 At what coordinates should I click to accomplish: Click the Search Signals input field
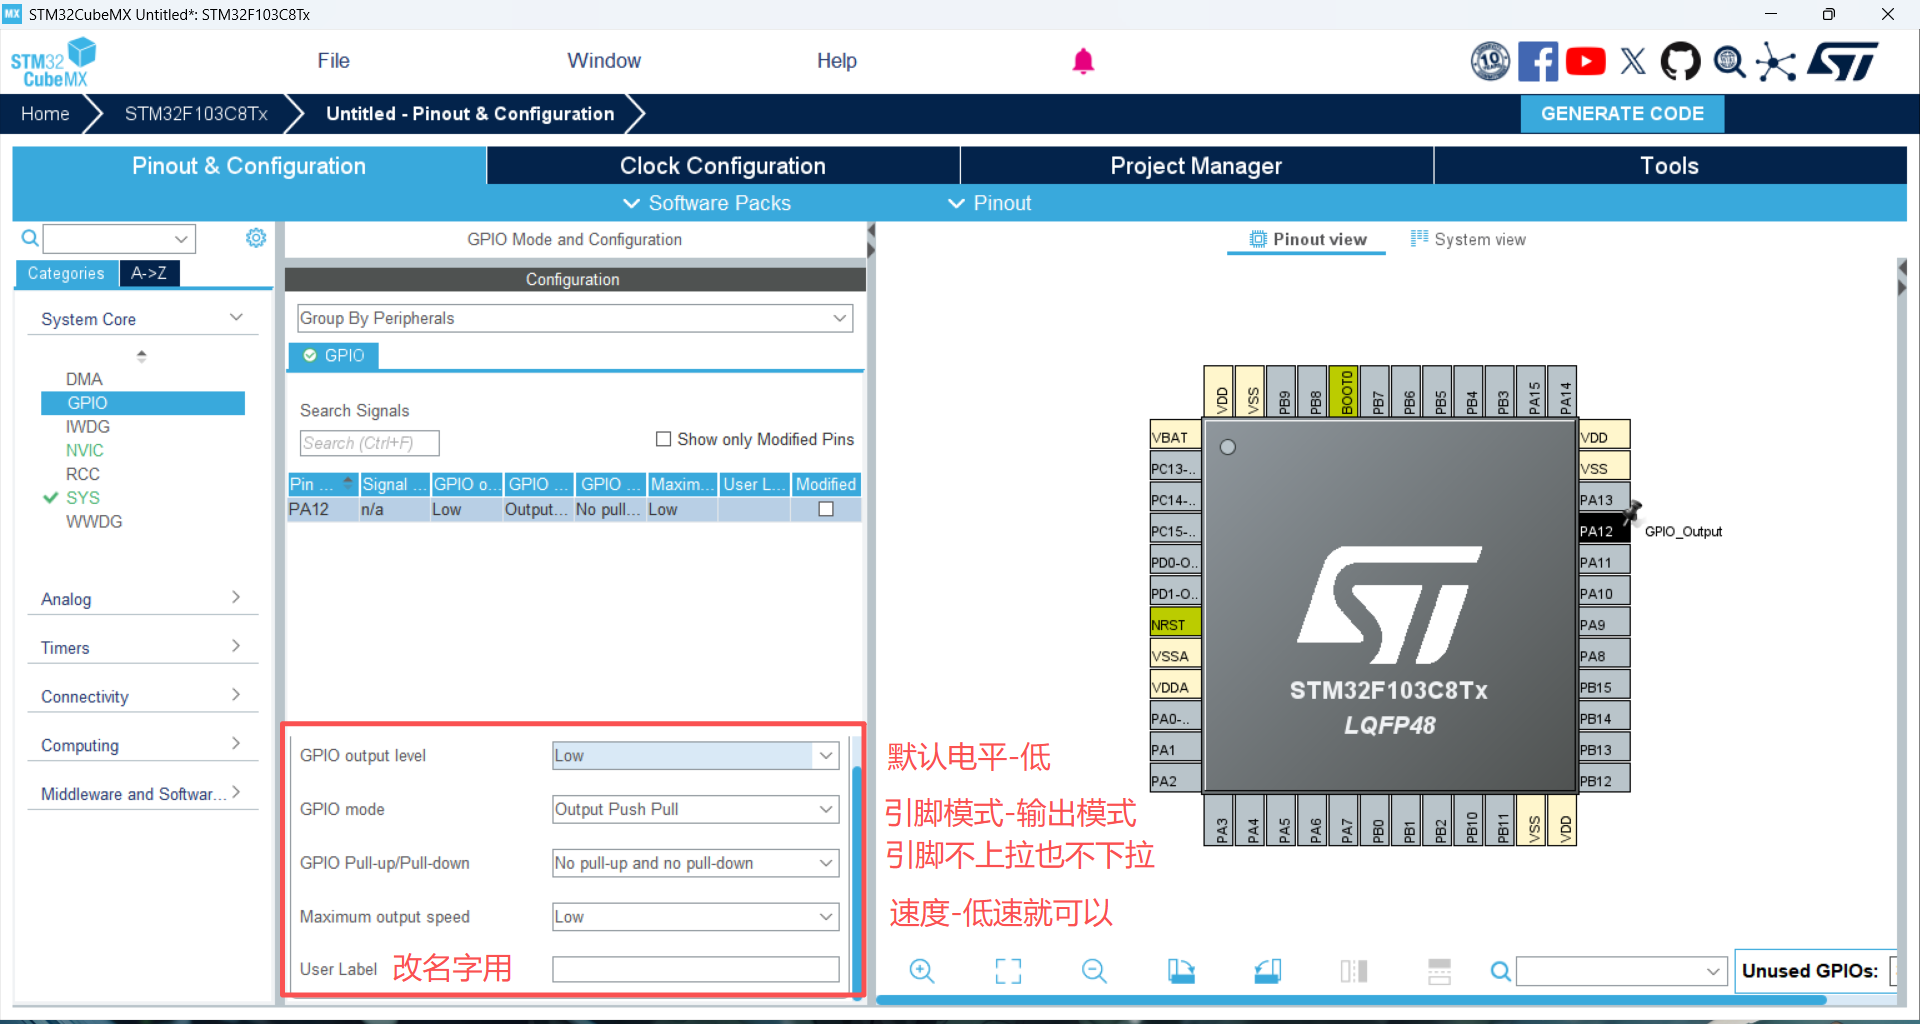pyautogui.click(x=369, y=443)
